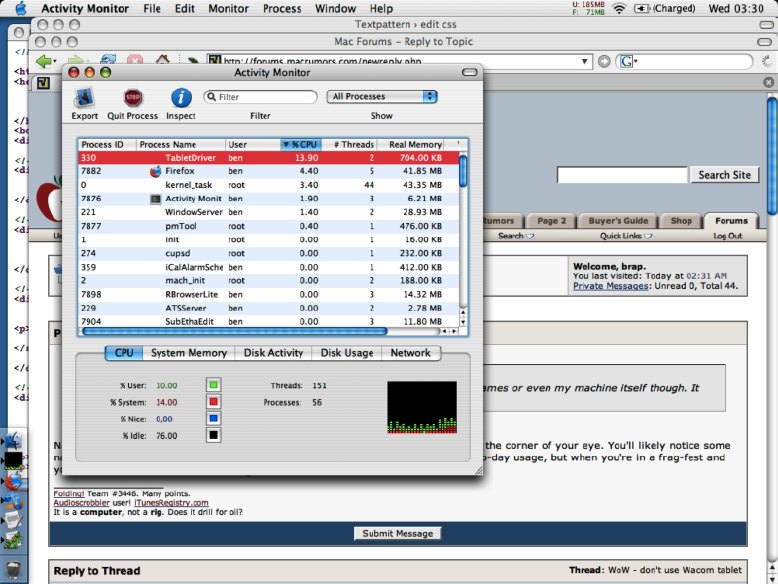Viewport: 778px width, 584px height.
Task: Click the process list vertical scrollbar thumb
Action: (x=463, y=171)
